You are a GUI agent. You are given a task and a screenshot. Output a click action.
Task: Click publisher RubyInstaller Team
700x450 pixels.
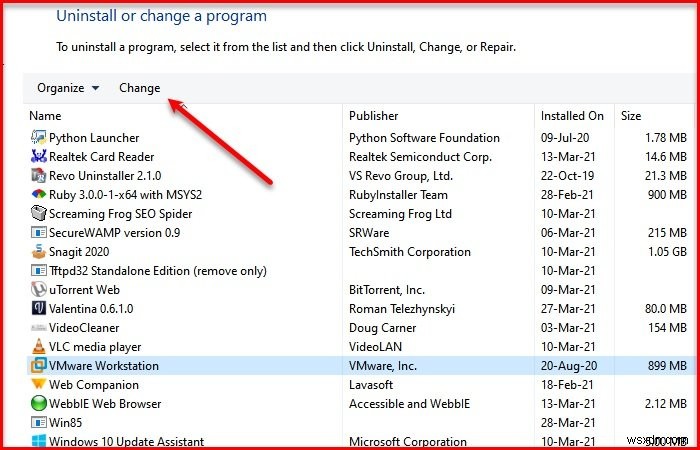click(398, 195)
